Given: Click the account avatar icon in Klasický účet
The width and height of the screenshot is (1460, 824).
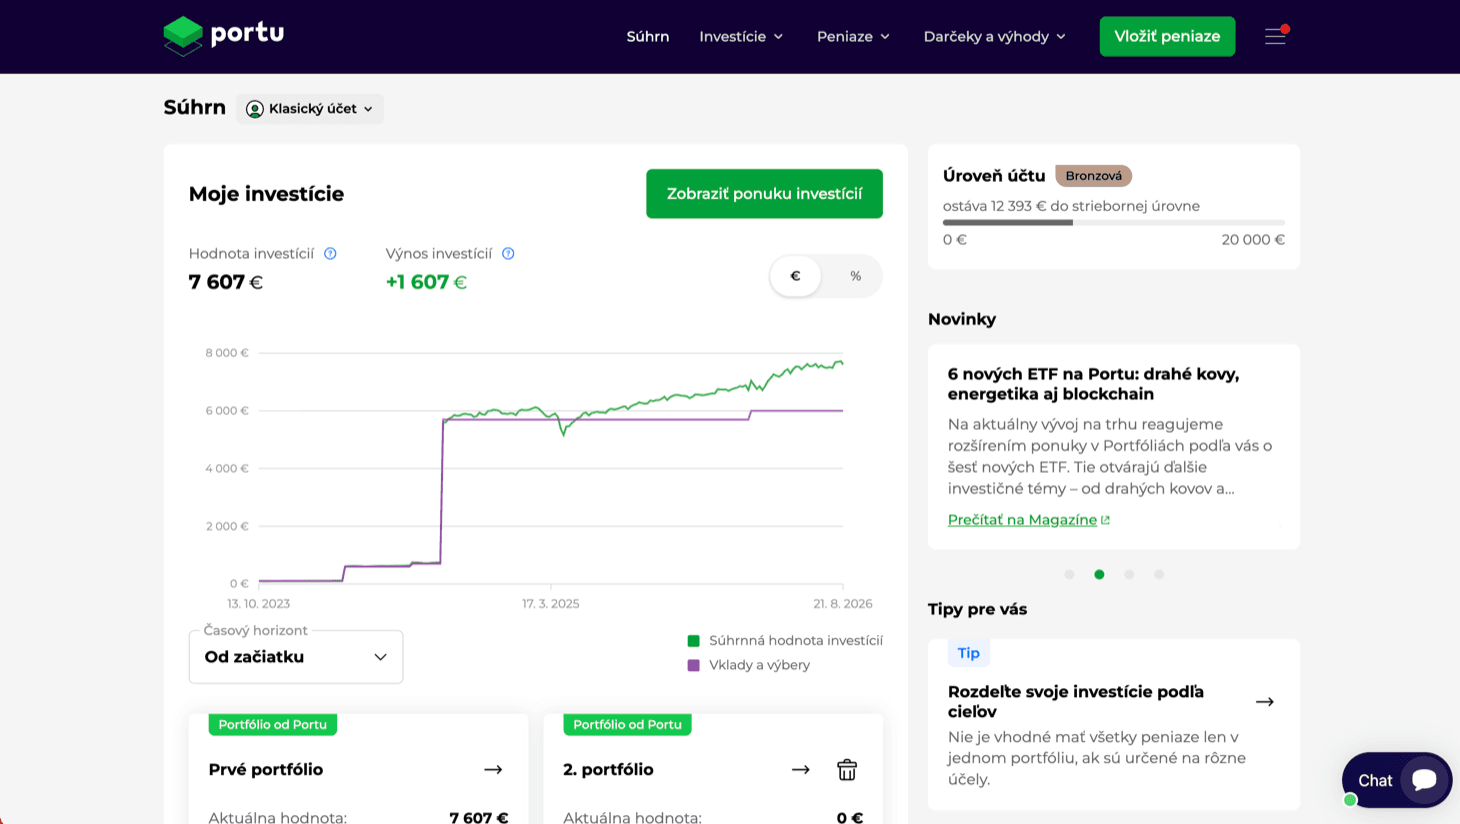Looking at the screenshot, I should pyautogui.click(x=255, y=109).
